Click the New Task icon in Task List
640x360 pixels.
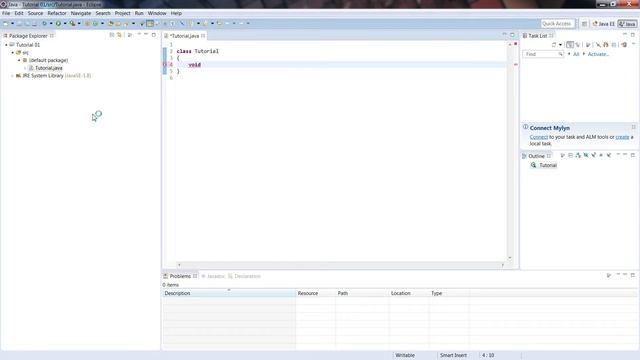(554, 45)
